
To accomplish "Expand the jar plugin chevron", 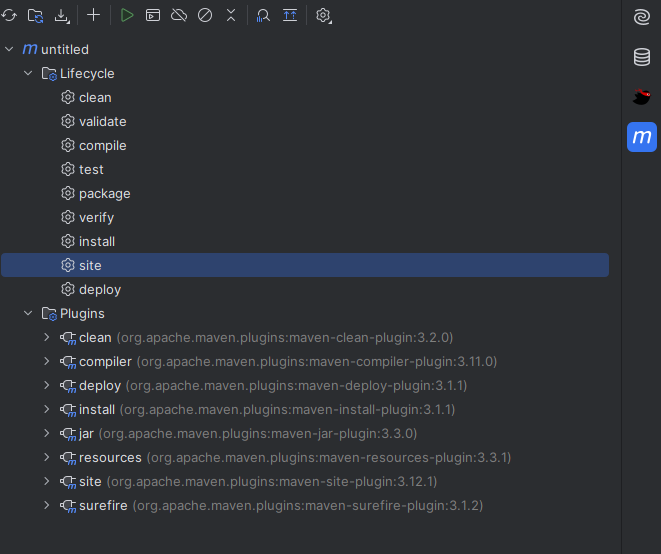I will click(x=47, y=433).
